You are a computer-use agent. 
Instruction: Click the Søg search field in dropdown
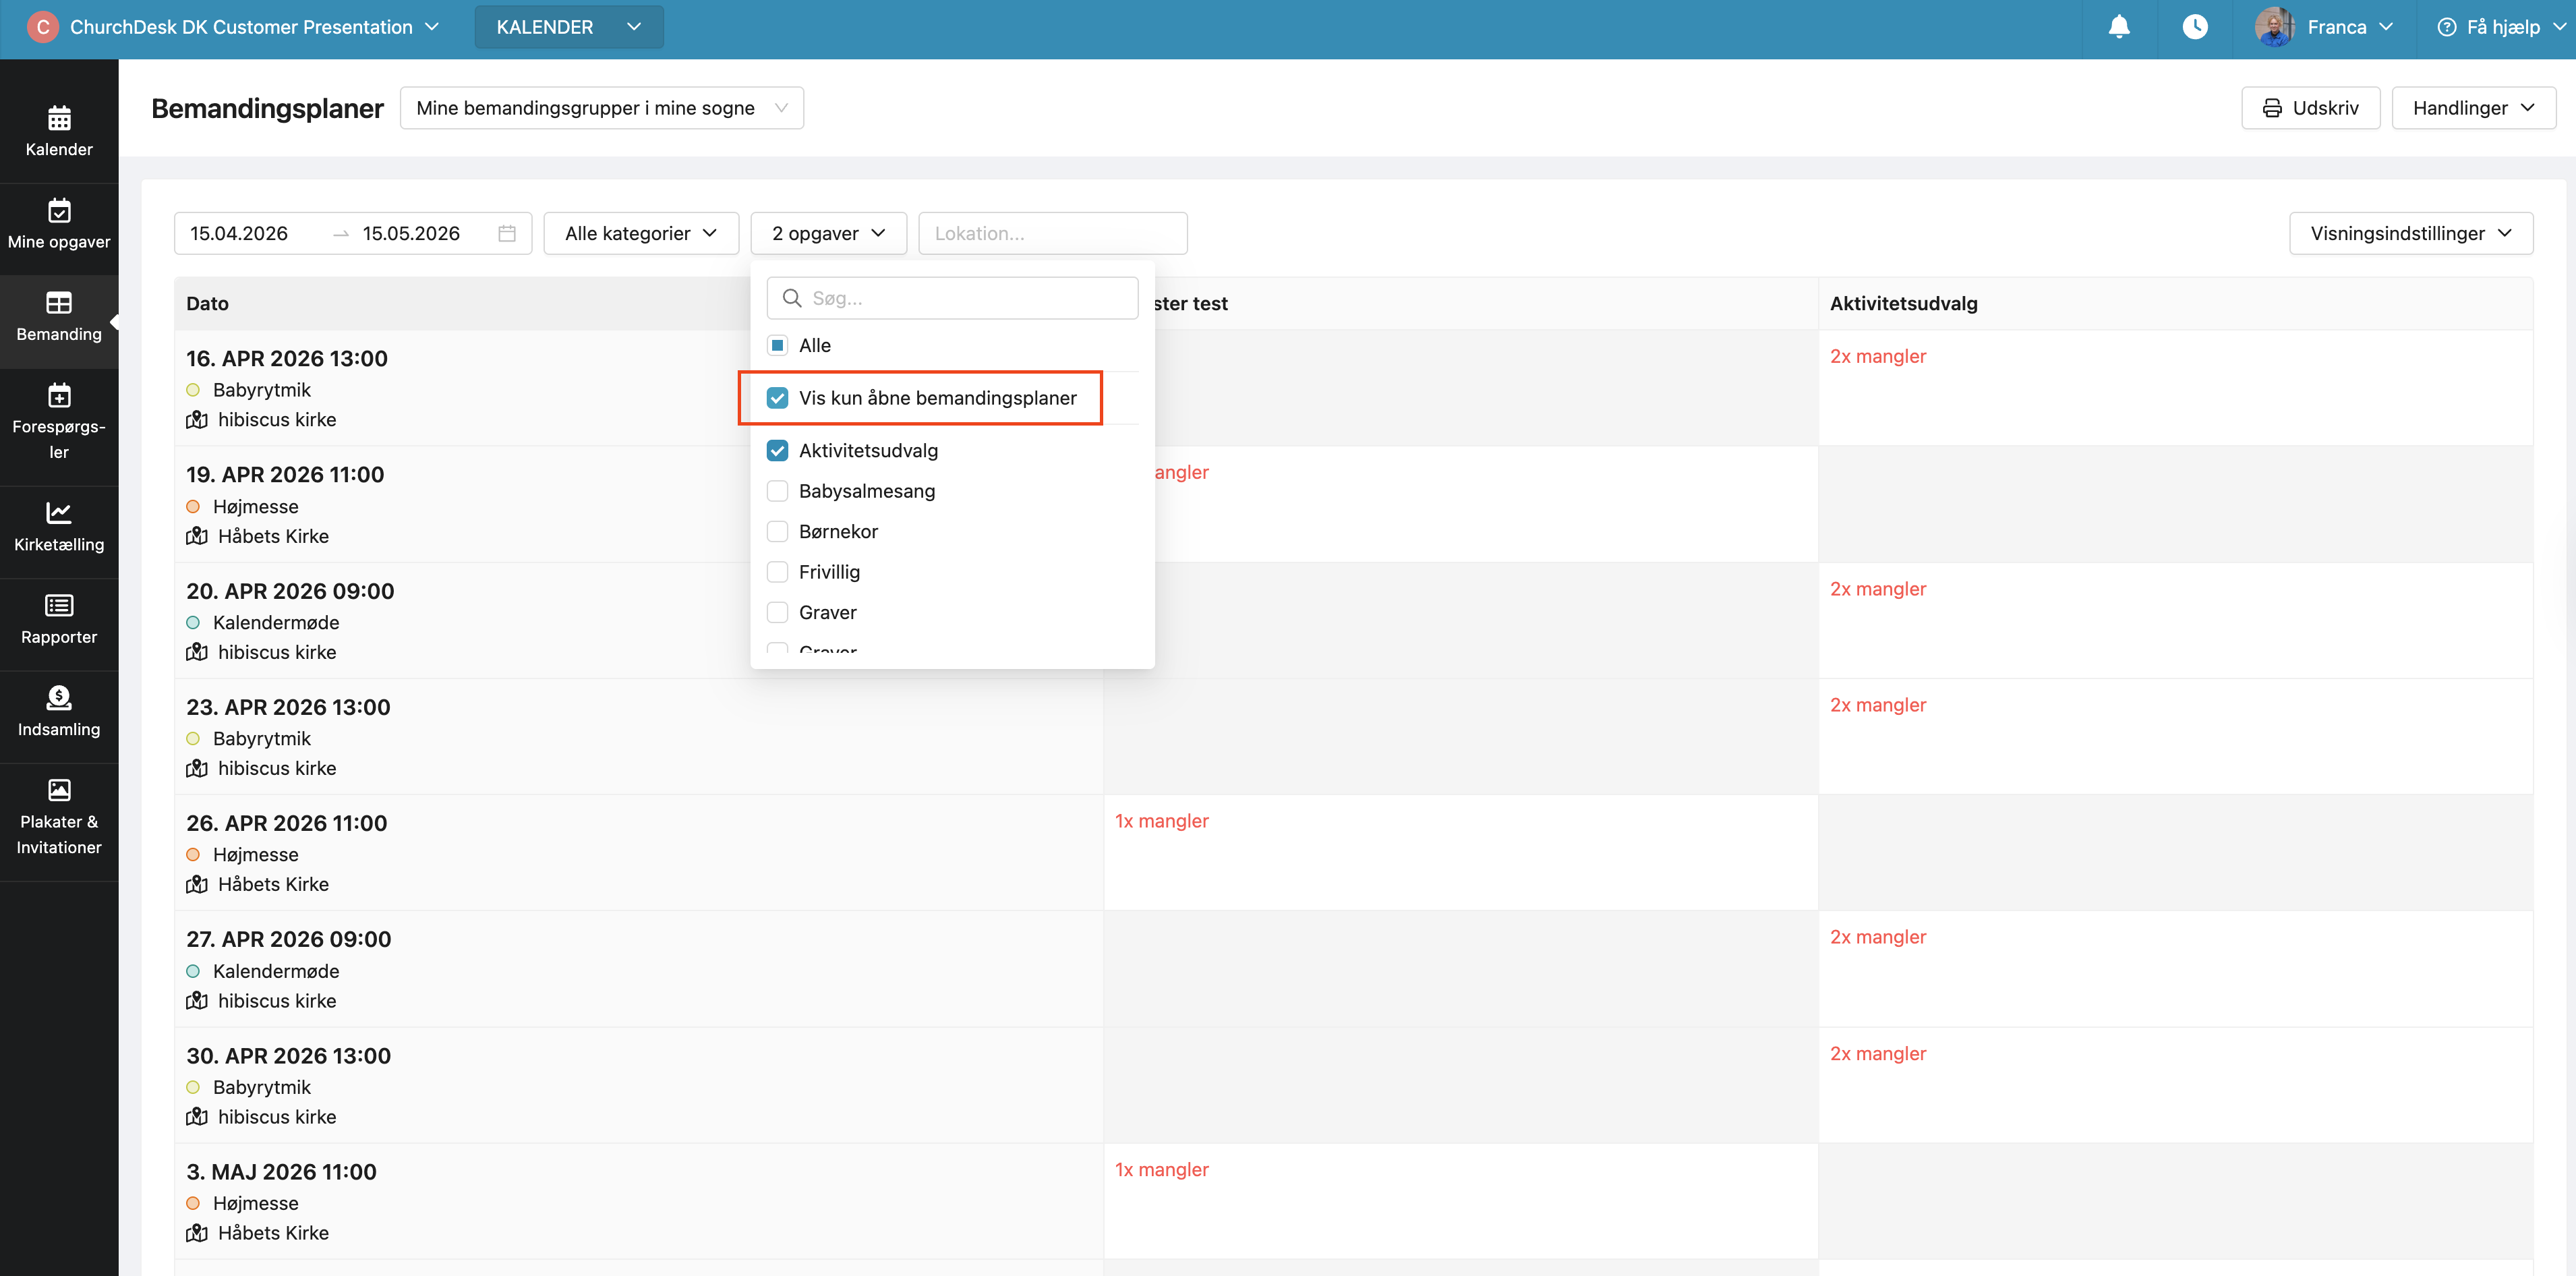(x=965, y=298)
